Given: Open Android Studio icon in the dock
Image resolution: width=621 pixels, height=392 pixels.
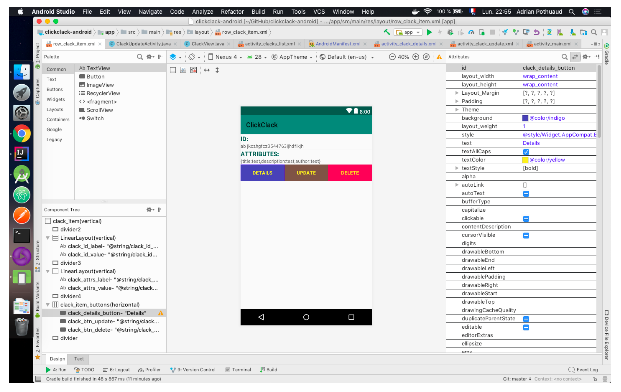Looking at the screenshot, I should (x=22, y=174).
